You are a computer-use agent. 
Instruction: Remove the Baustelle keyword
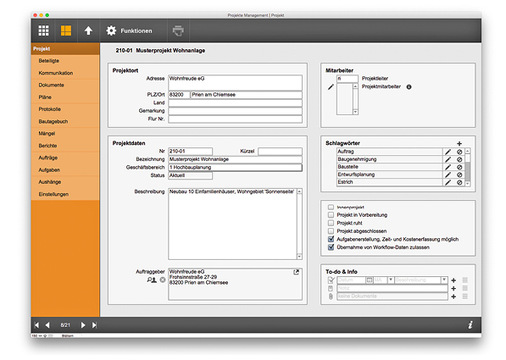tap(459, 167)
